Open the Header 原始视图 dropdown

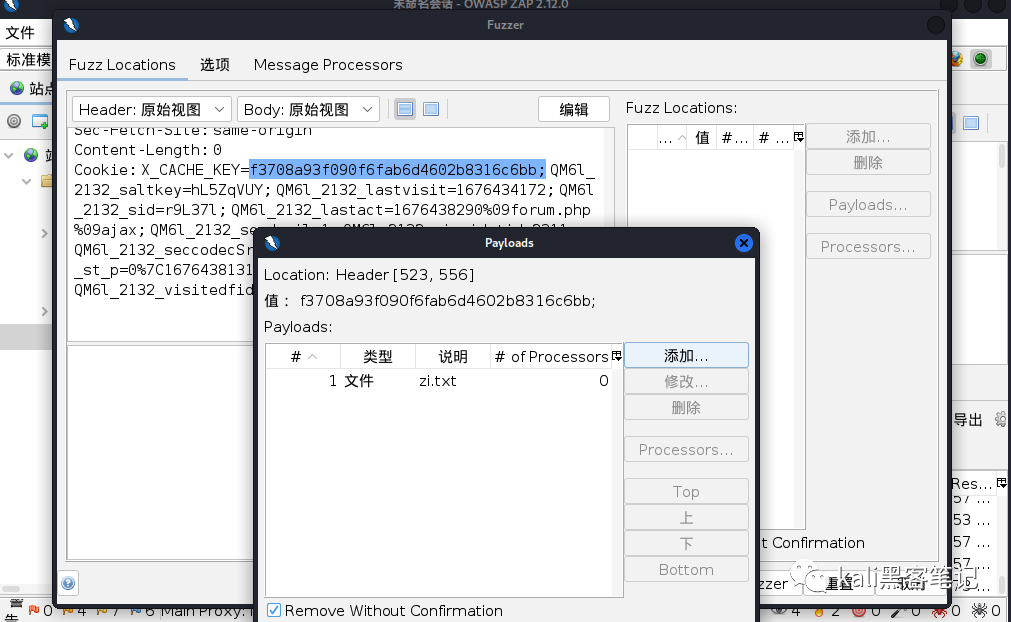(x=152, y=110)
